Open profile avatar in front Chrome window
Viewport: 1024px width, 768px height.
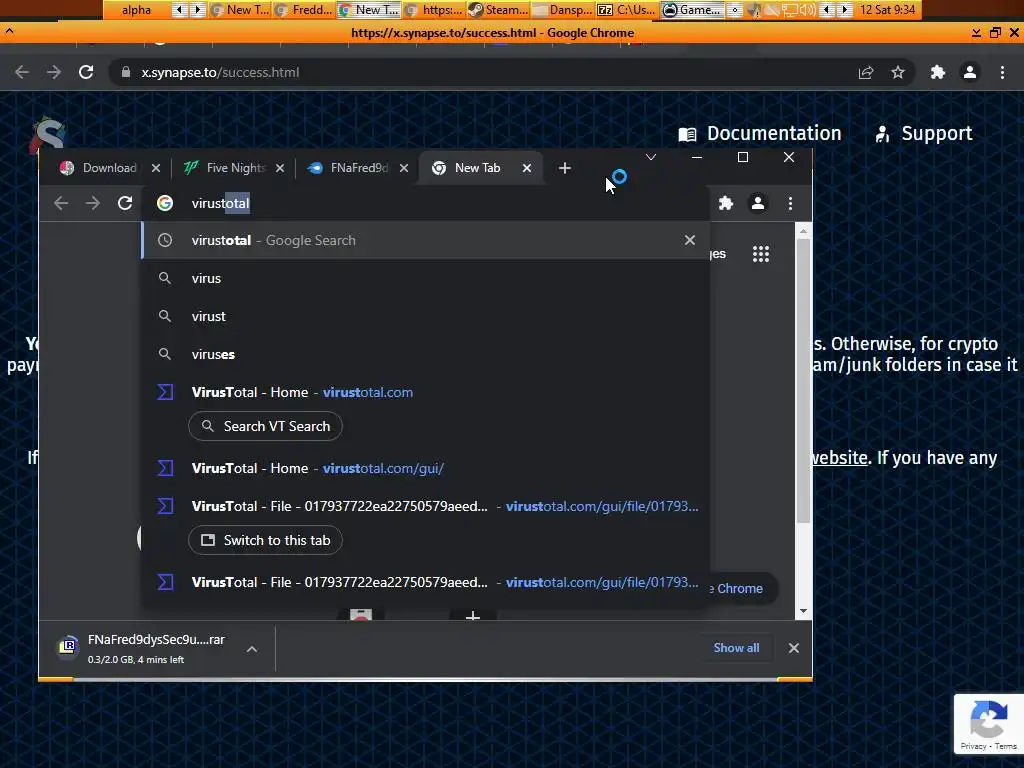(758, 203)
